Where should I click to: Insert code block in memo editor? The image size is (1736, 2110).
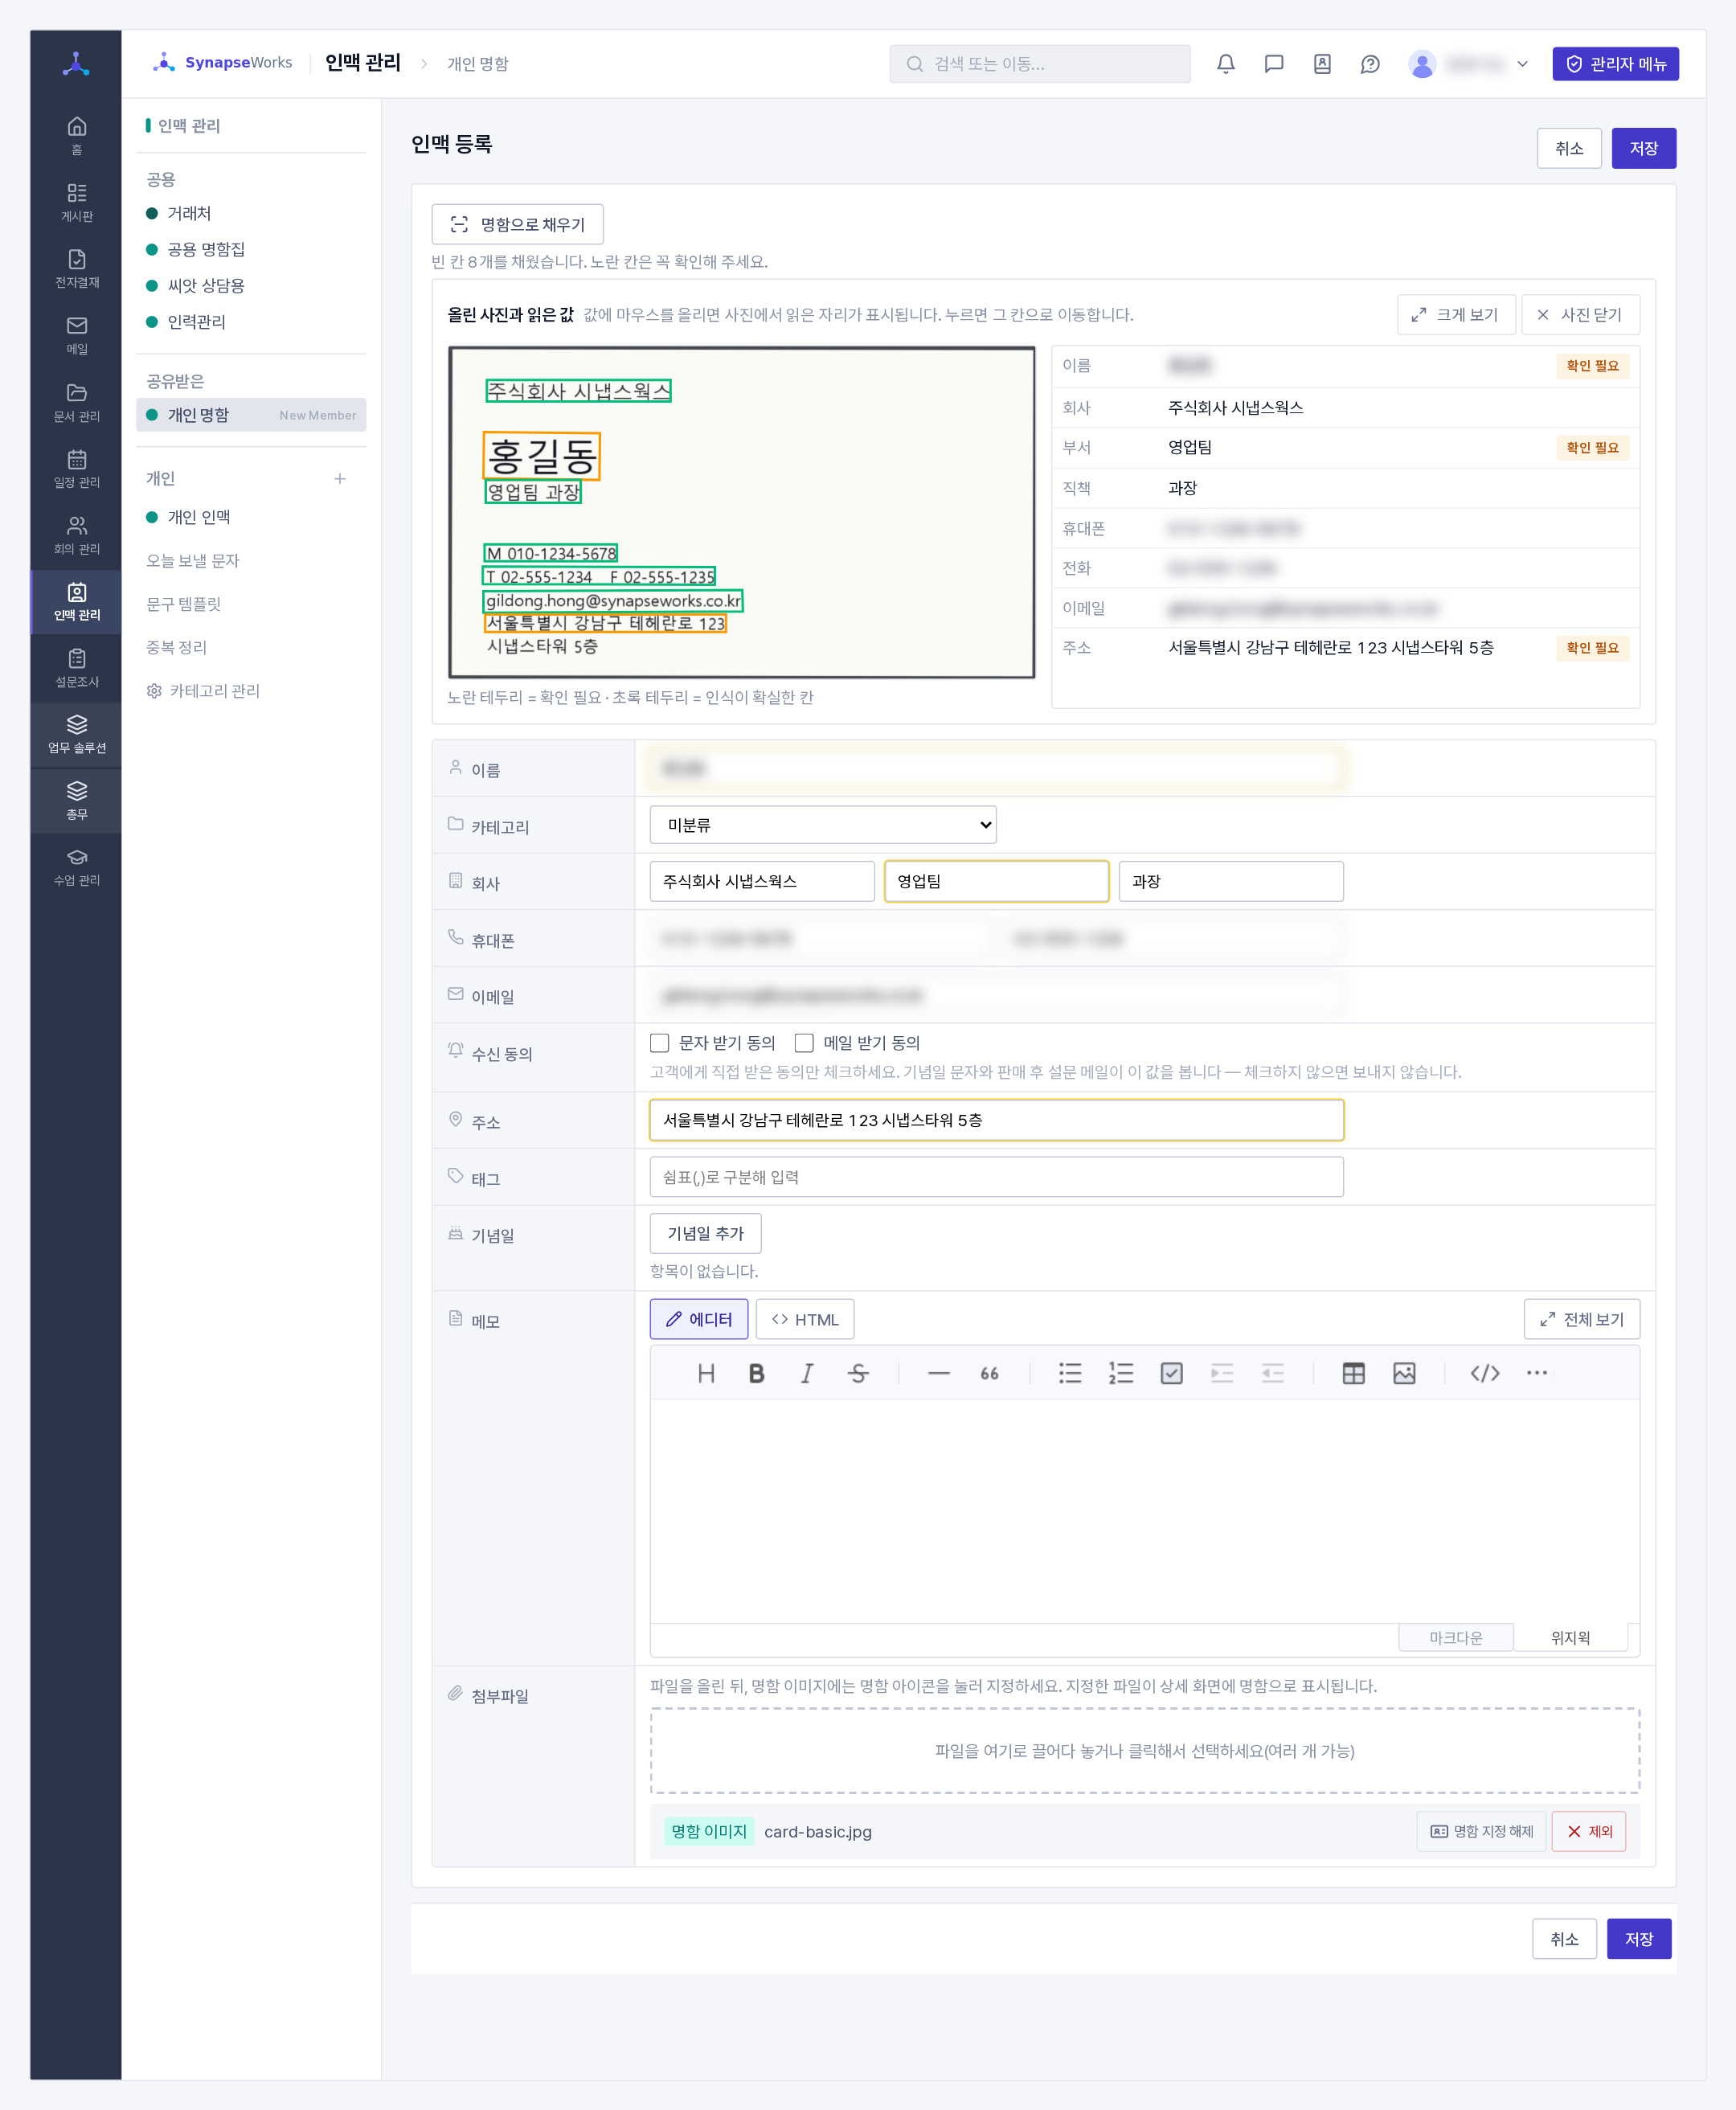[1484, 1373]
